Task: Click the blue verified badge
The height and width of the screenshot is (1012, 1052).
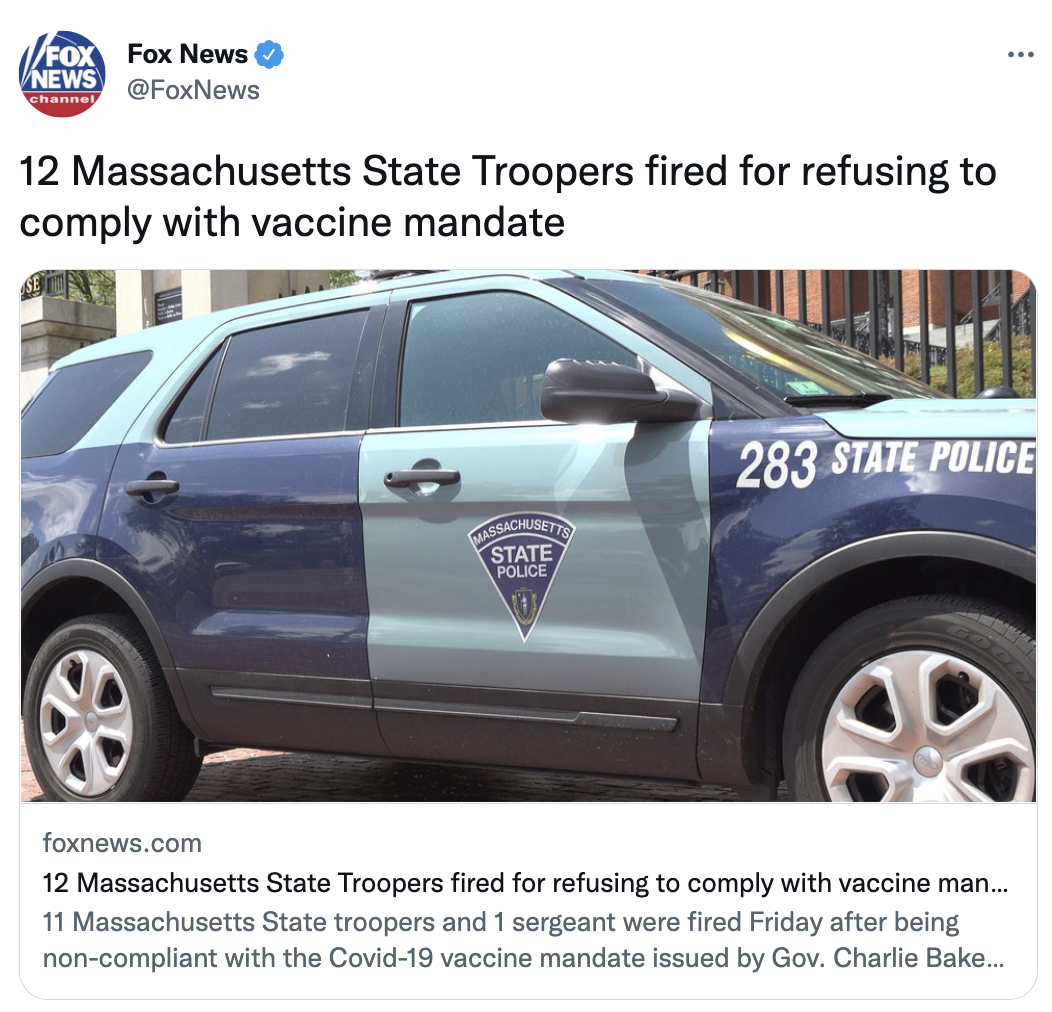Action: pos(269,54)
